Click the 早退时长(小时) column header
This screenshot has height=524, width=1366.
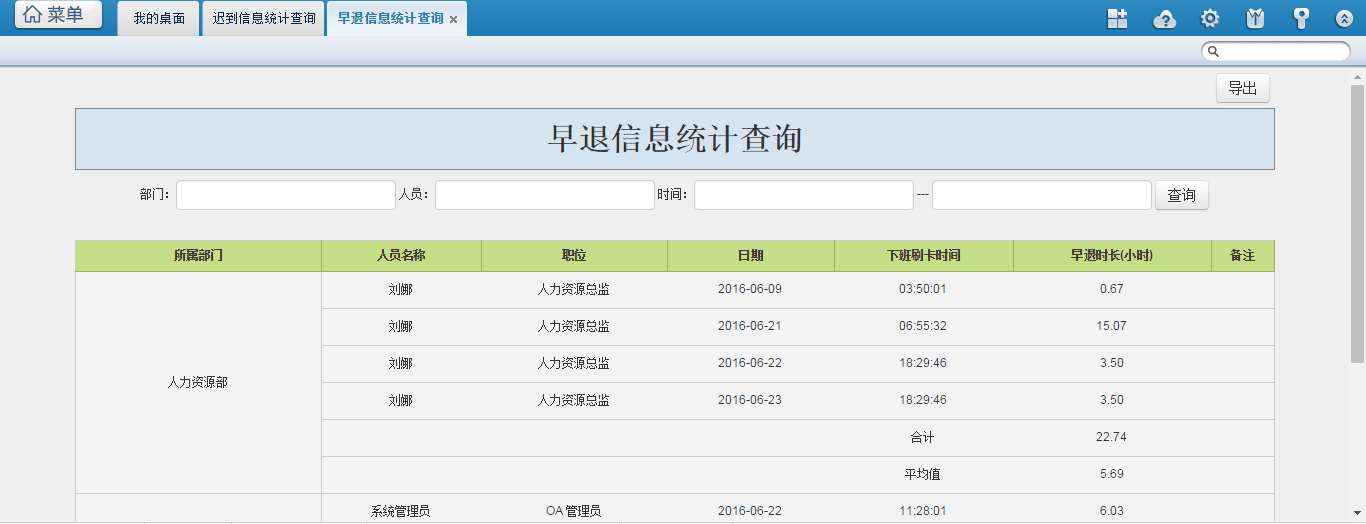[1112, 256]
